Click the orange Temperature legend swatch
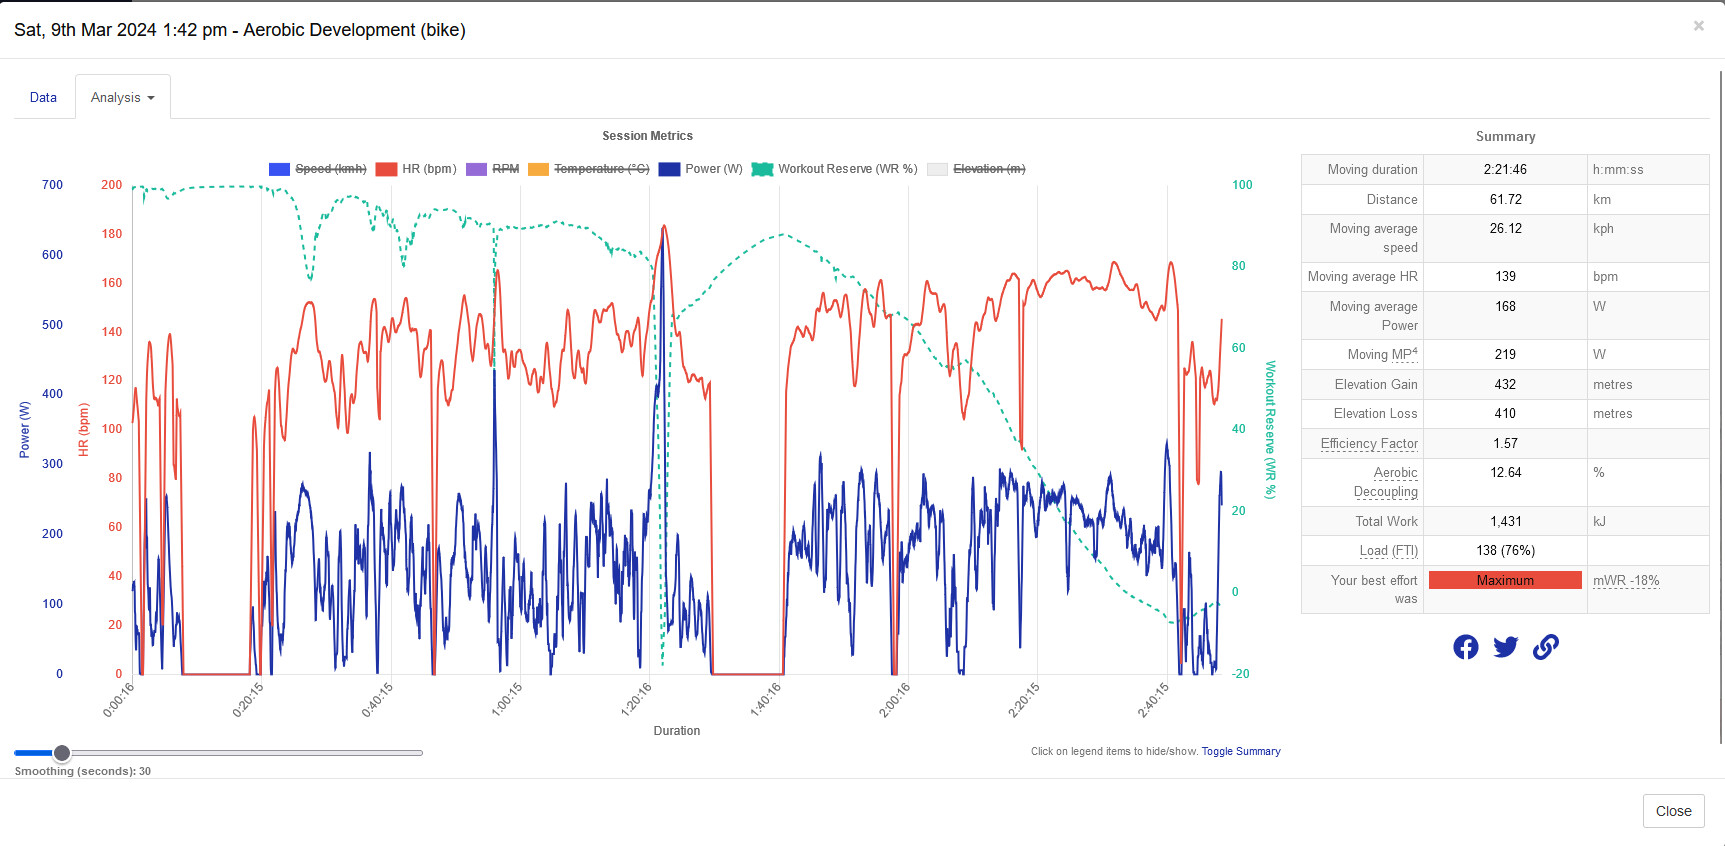Viewport: 1725px width, 846px height. point(538,169)
